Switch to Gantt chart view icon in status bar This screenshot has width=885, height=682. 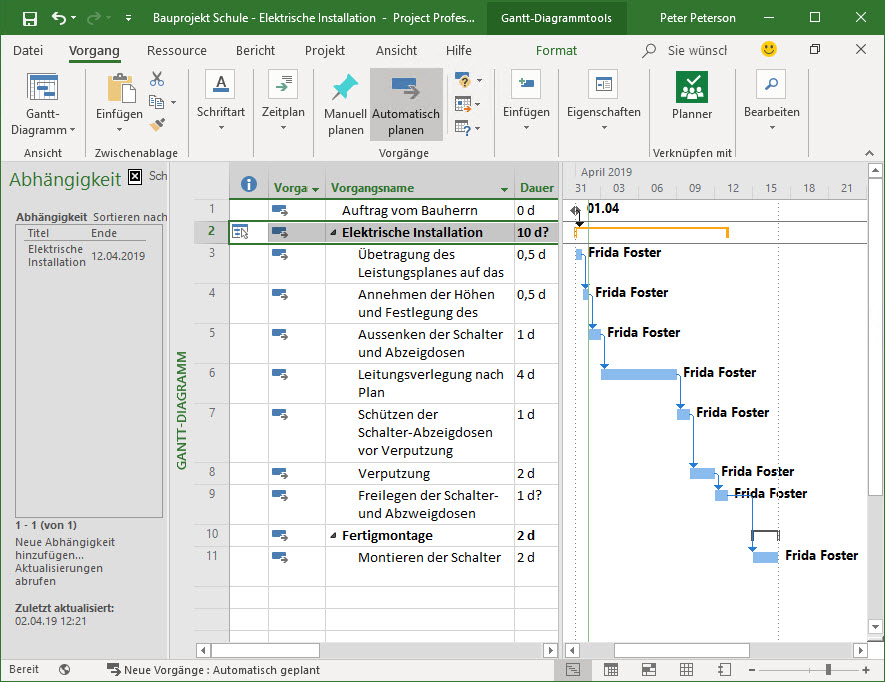573,670
